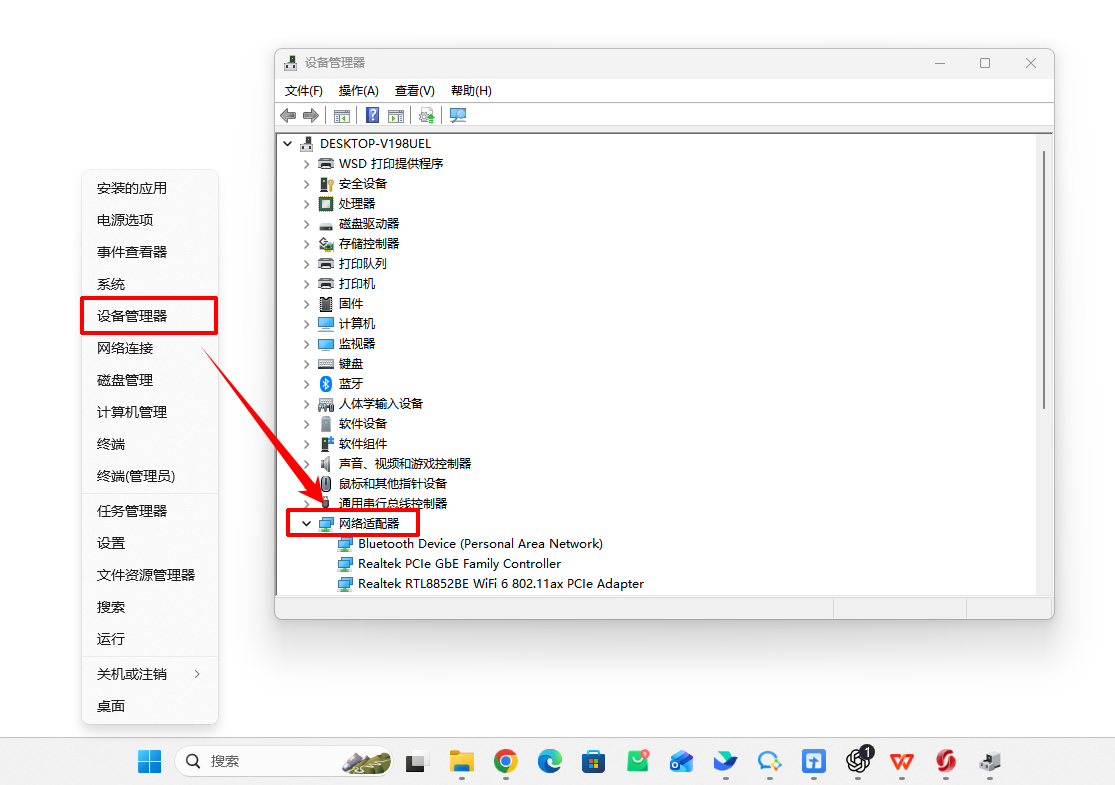Select the 键盘 keyboard icon in tree
The height and width of the screenshot is (785, 1115).
[x=326, y=364]
